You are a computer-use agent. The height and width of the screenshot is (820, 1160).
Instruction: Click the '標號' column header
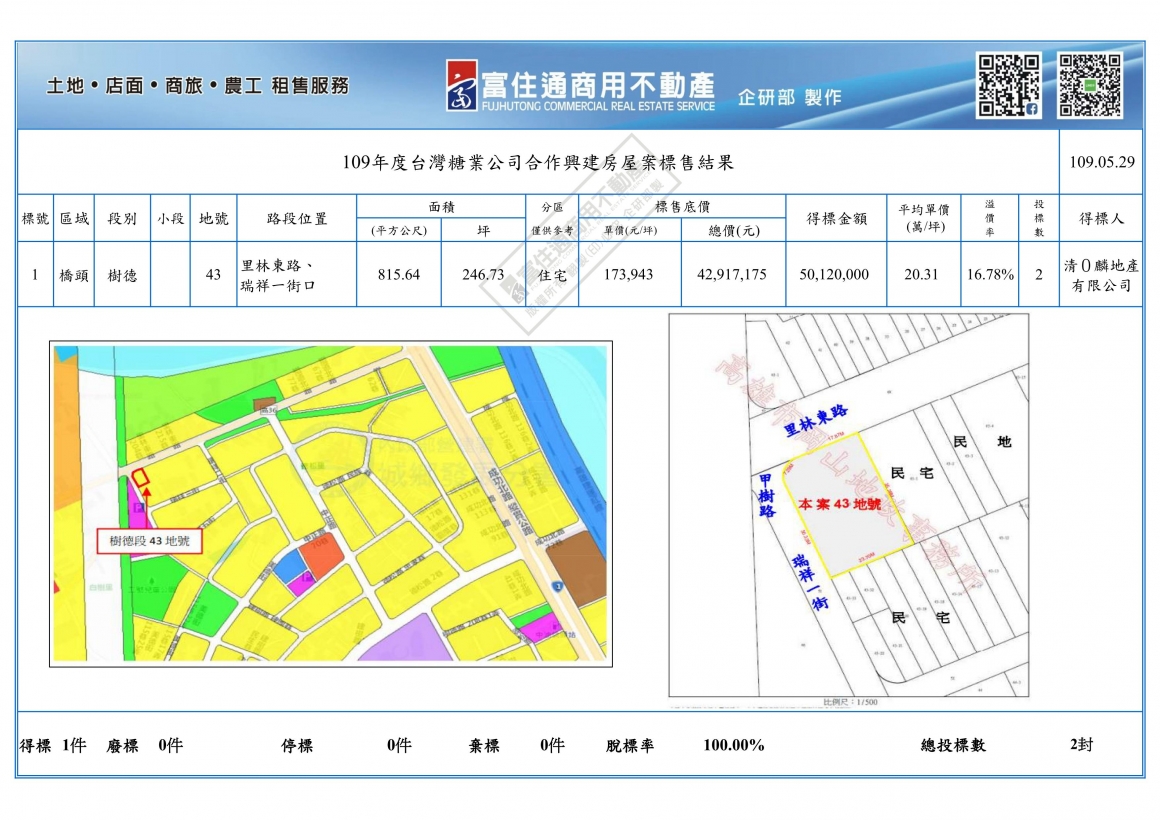(x=36, y=218)
